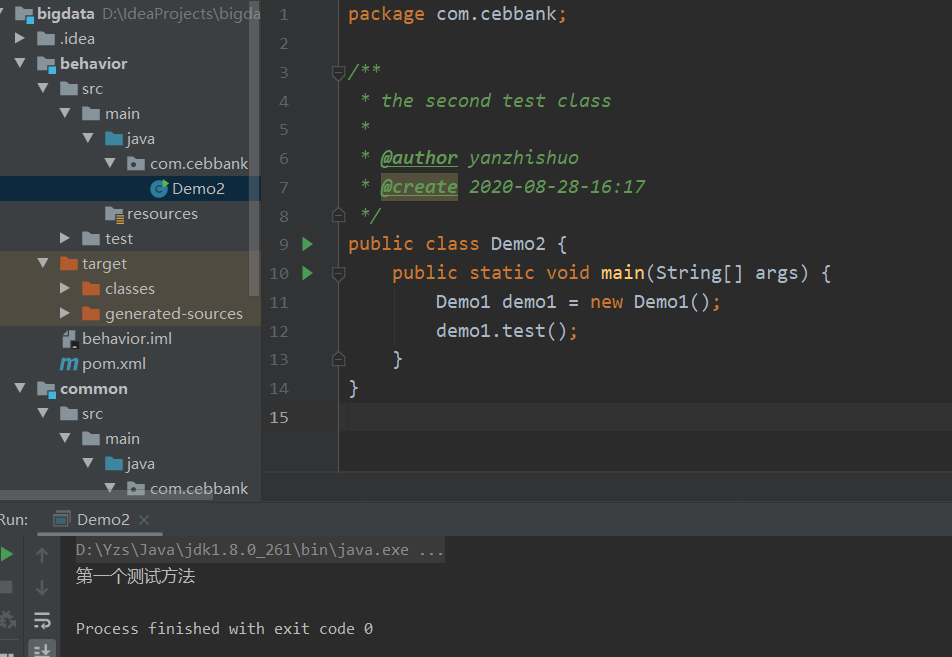Viewport: 952px width, 657px height.
Task: Click the blue java source folder icon under behavior
Action: (x=114, y=138)
